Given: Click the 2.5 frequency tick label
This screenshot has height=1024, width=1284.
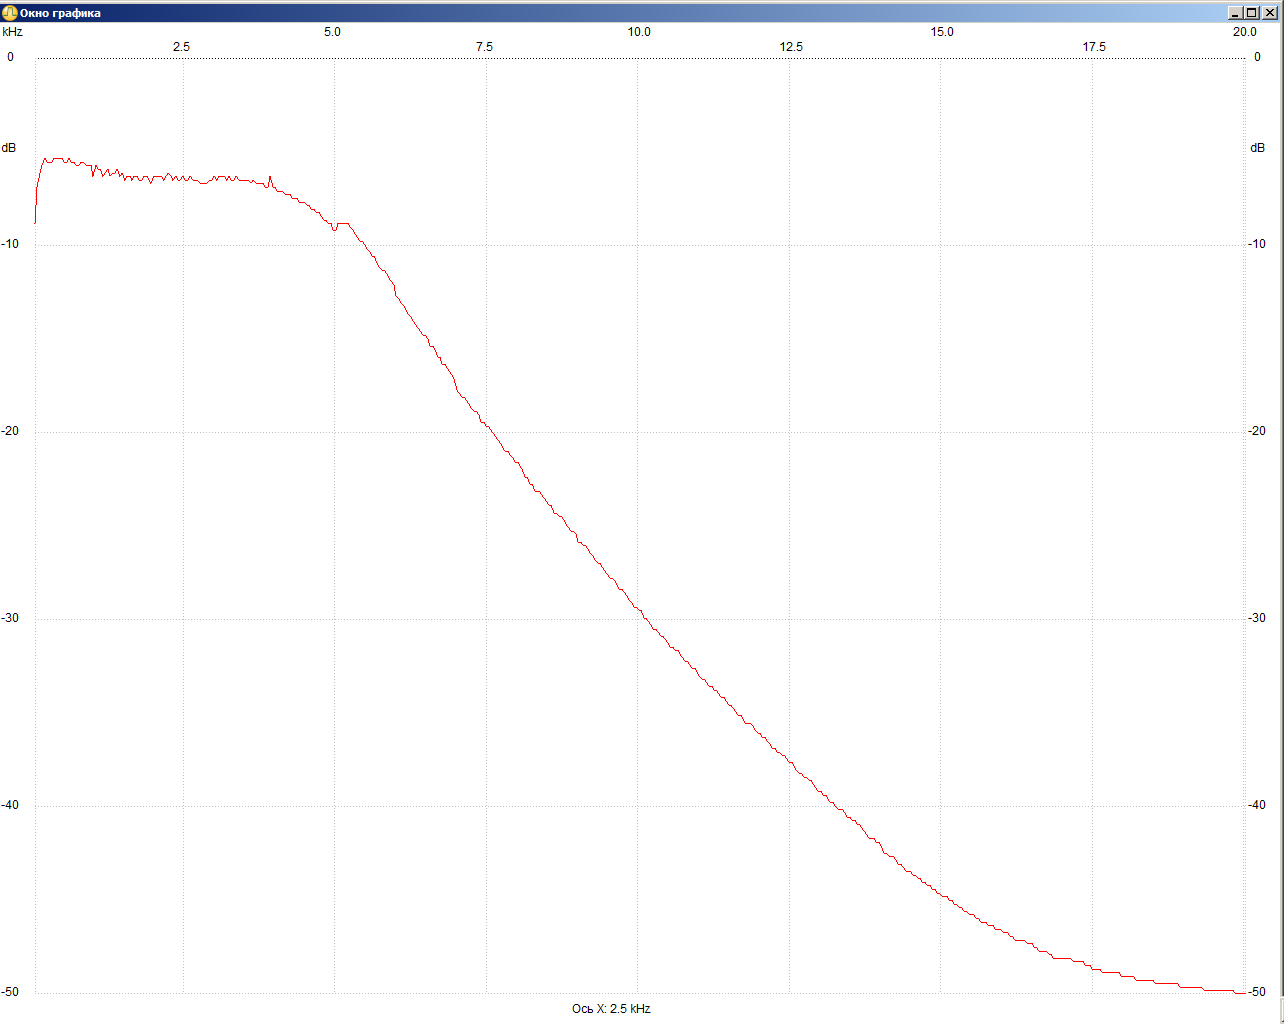Looking at the screenshot, I should (x=181, y=47).
